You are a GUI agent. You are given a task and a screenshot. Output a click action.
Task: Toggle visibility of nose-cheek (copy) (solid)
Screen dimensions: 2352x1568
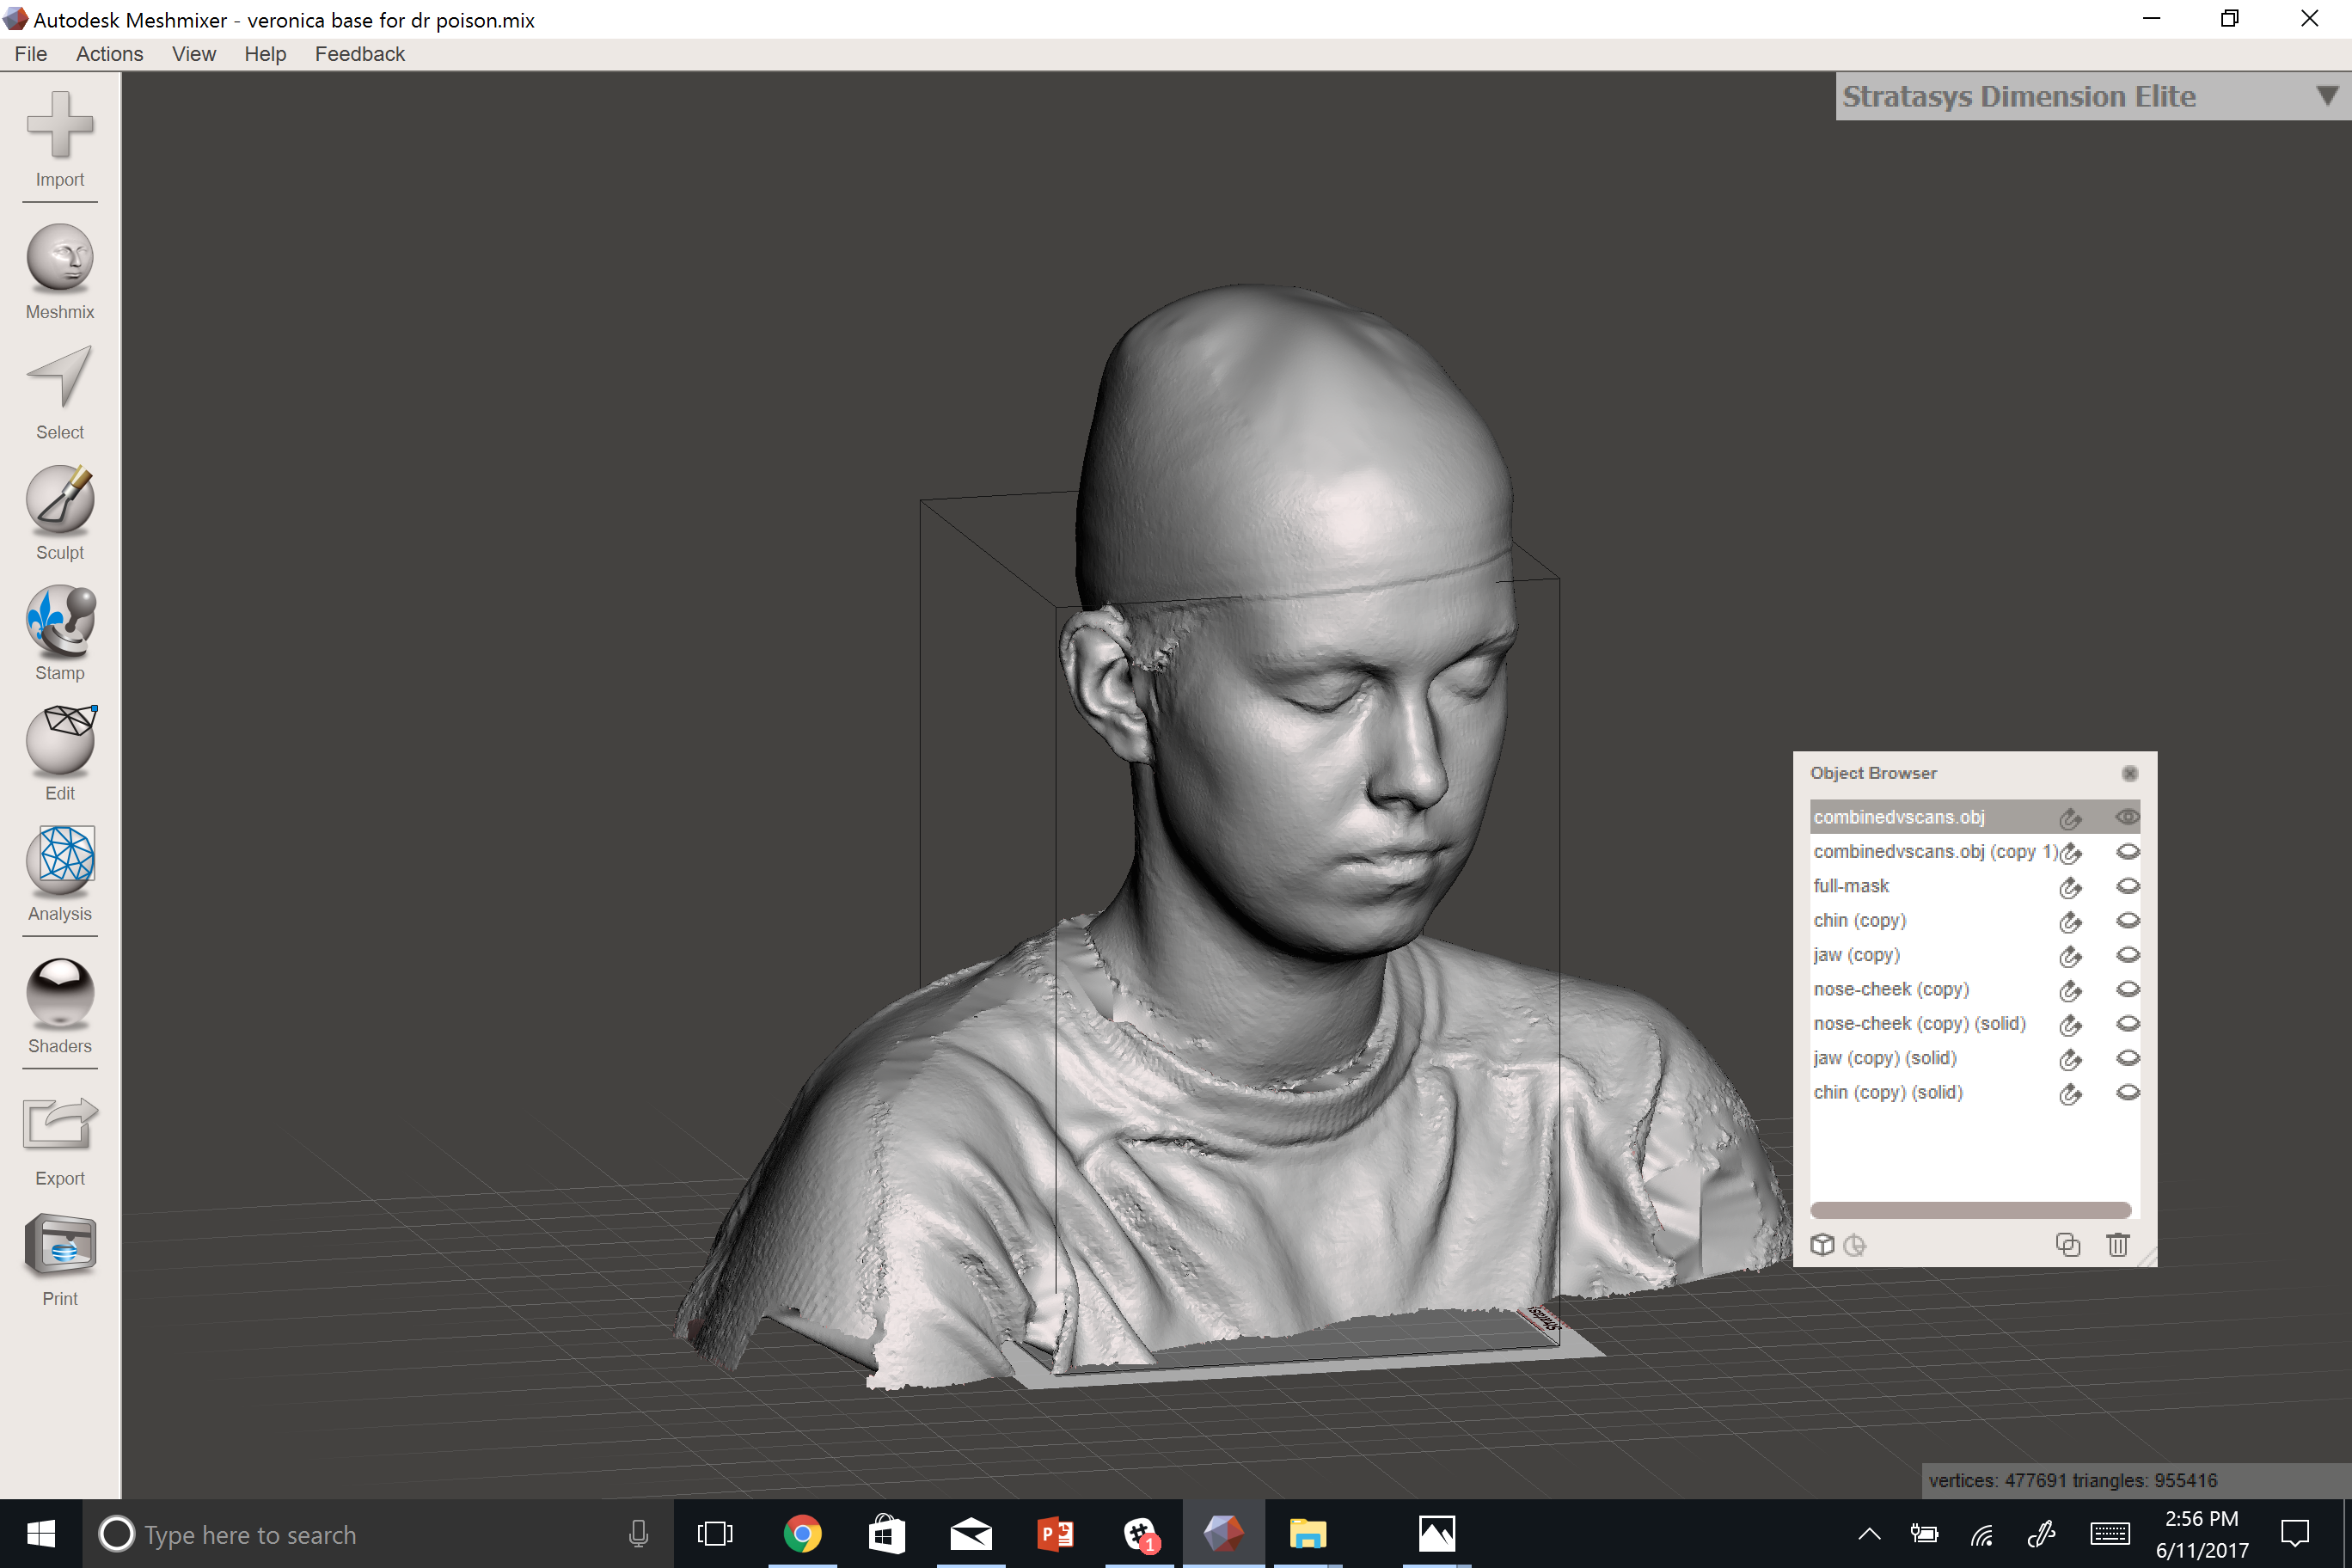point(2128,1023)
